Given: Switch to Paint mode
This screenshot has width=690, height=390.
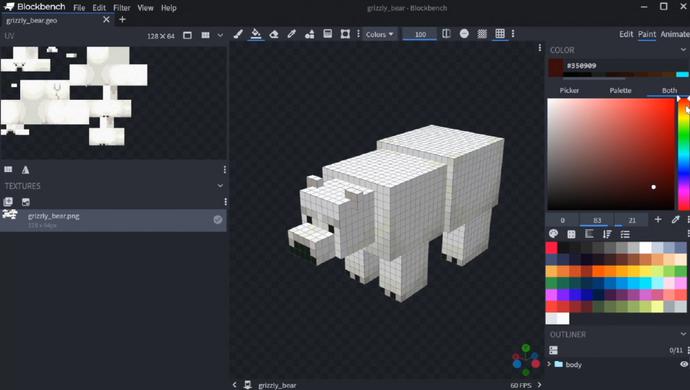Looking at the screenshot, I should 647,34.
